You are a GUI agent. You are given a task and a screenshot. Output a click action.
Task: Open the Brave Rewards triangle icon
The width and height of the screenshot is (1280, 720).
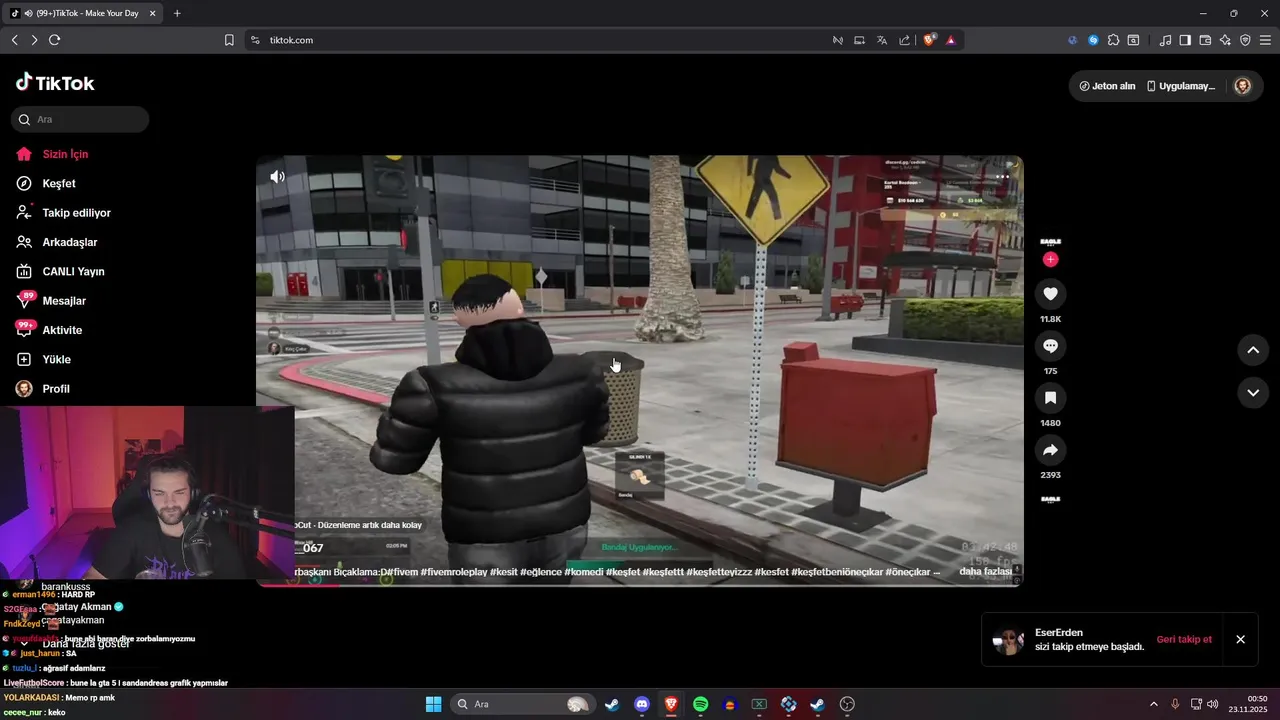(x=950, y=40)
